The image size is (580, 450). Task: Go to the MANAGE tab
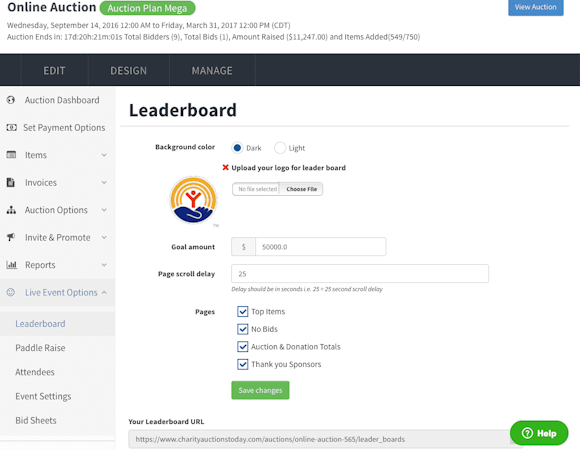tap(212, 70)
